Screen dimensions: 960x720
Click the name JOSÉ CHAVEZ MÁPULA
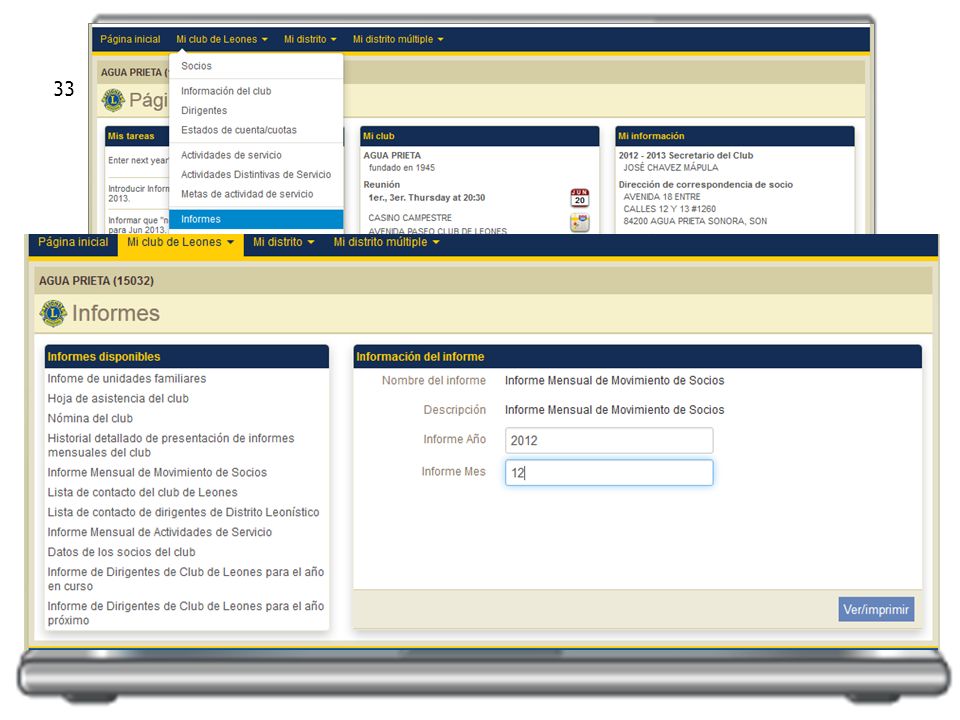671,168
